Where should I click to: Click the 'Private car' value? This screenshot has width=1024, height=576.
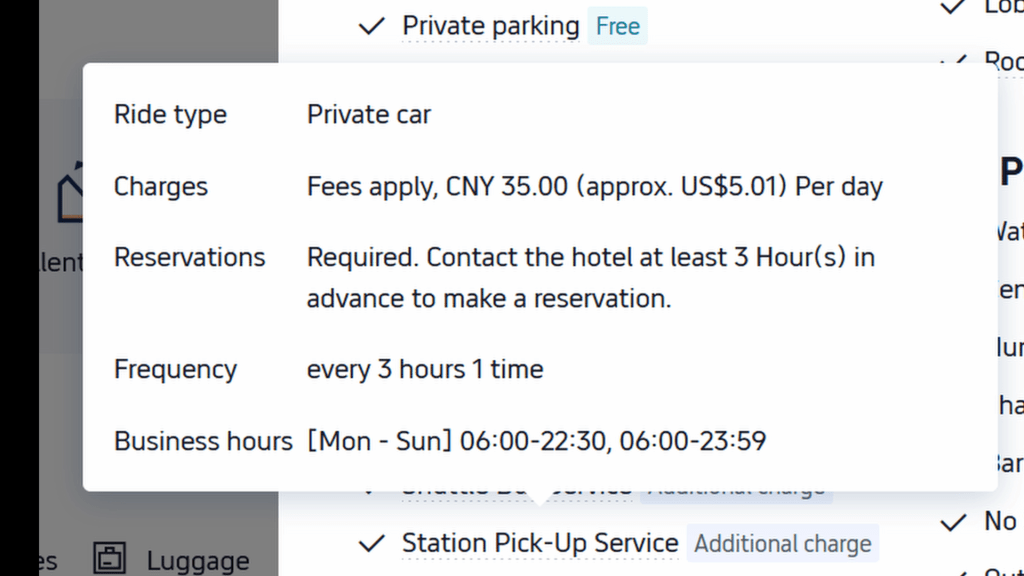point(368,115)
